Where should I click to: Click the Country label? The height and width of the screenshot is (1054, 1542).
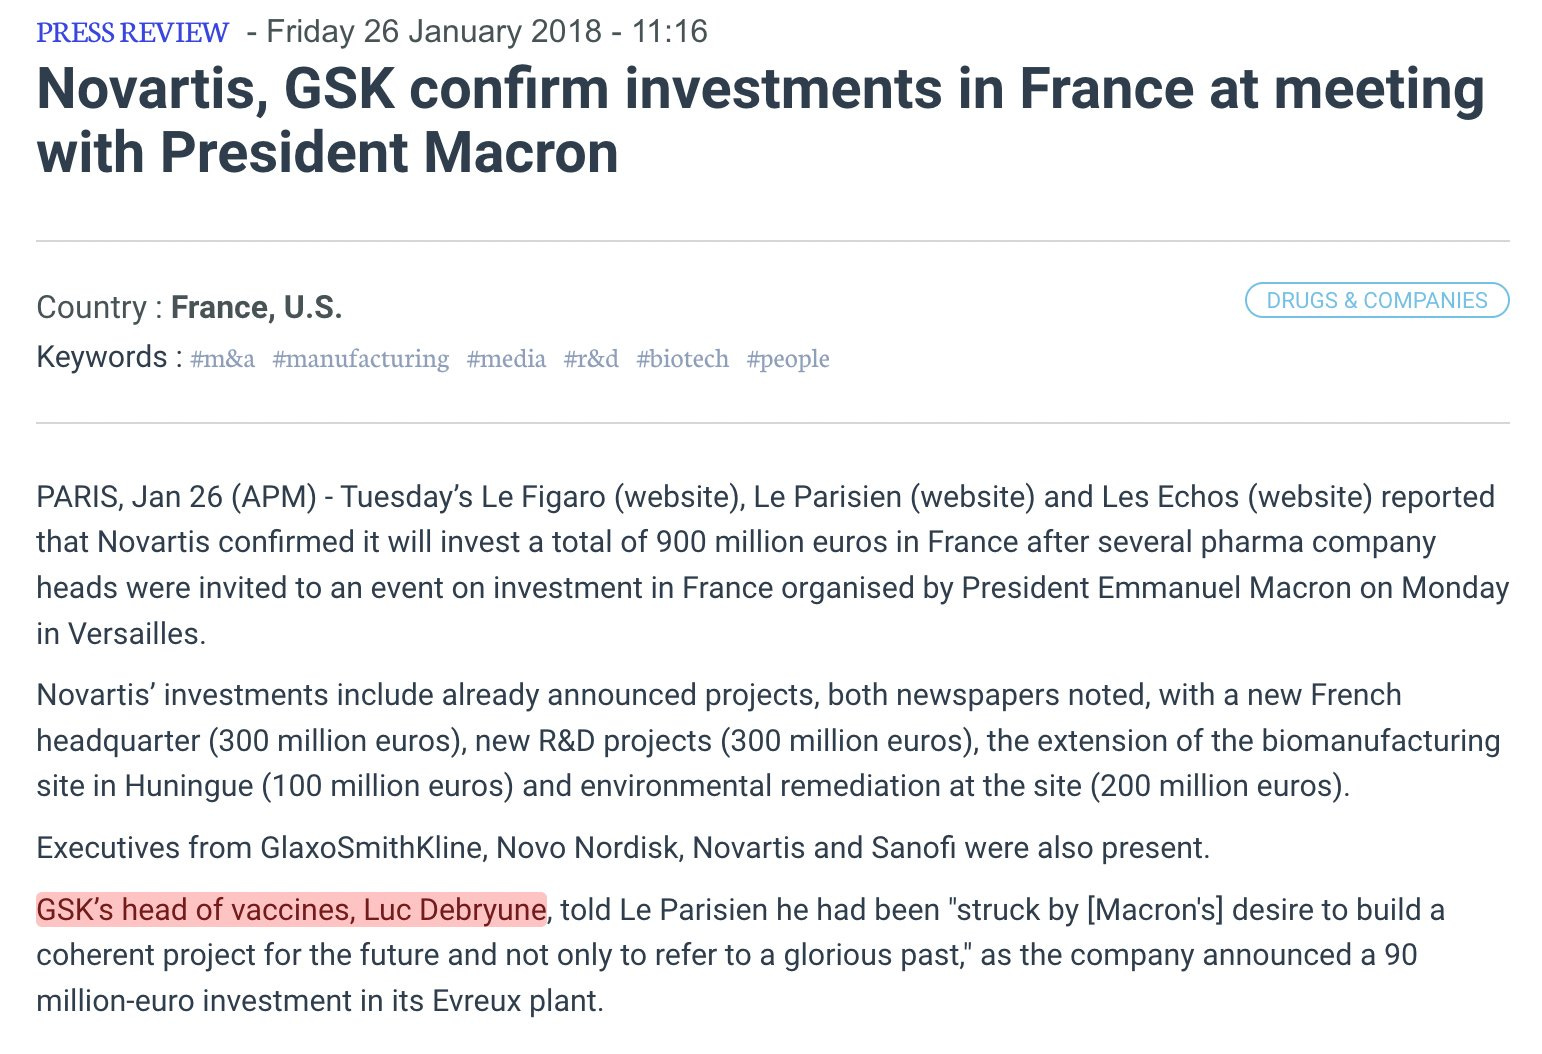(x=99, y=307)
